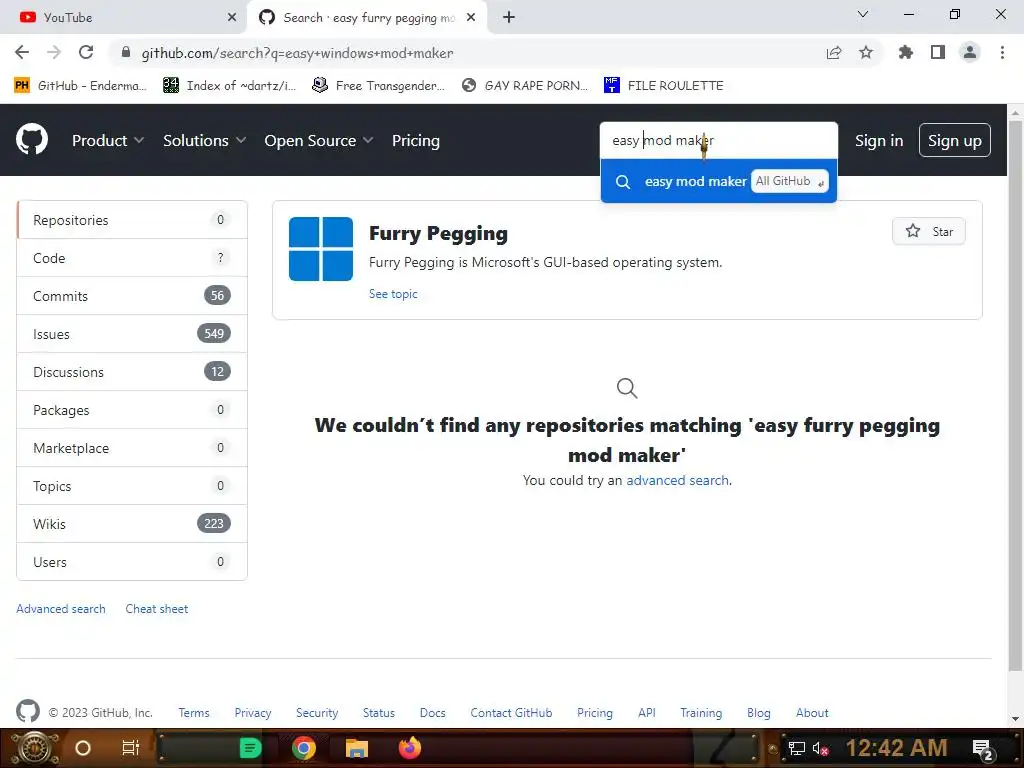This screenshot has height=768, width=1024.
Task: Click the taskbar clock 12:42 AM
Action: (896, 748)
